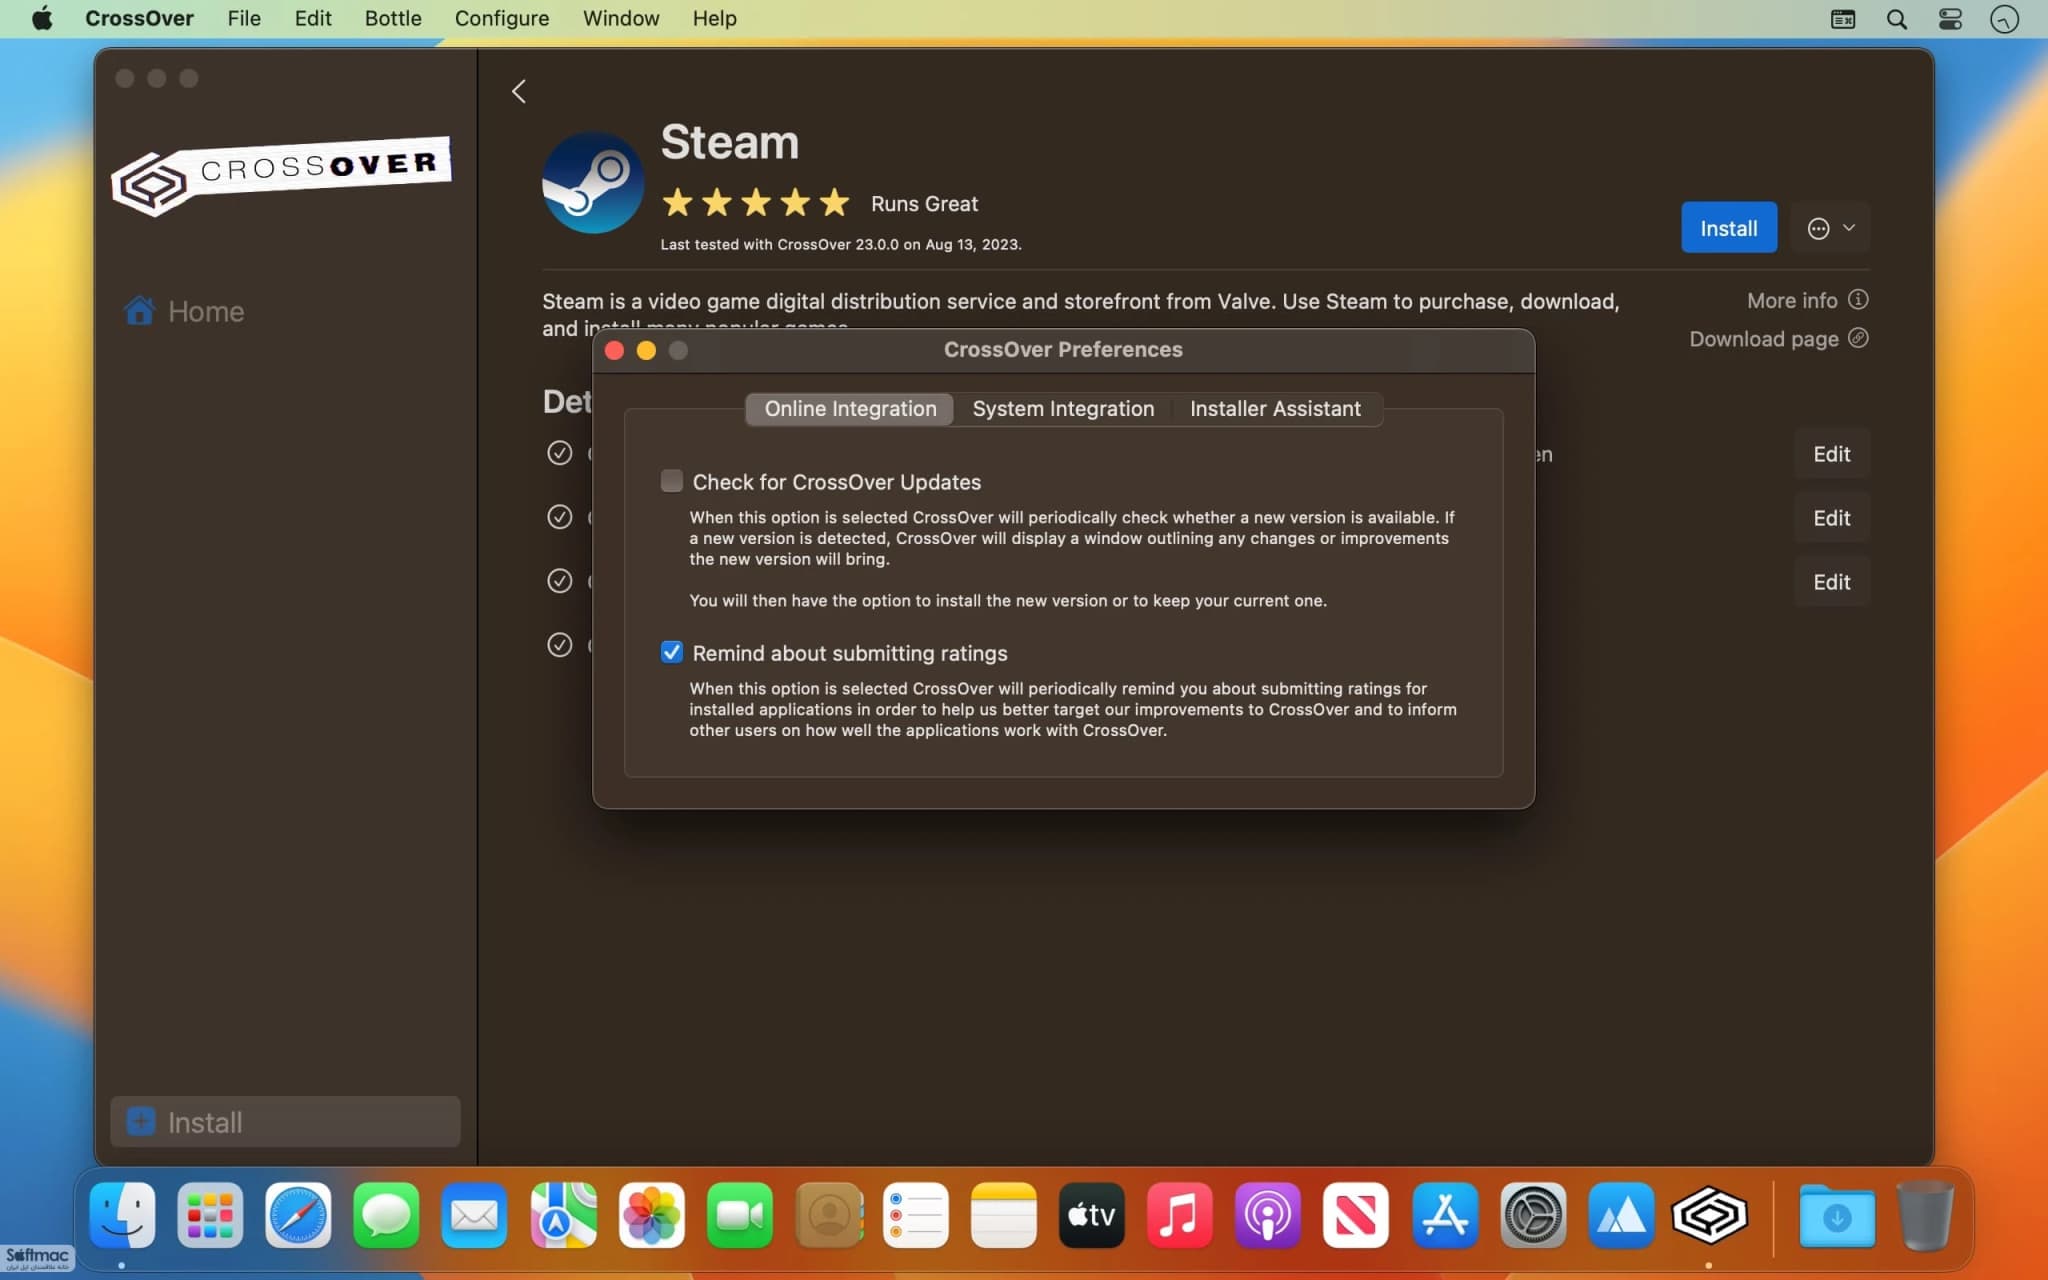
Task: Switch to Installer Assistant tab
Action: [x=1275, y=408]
